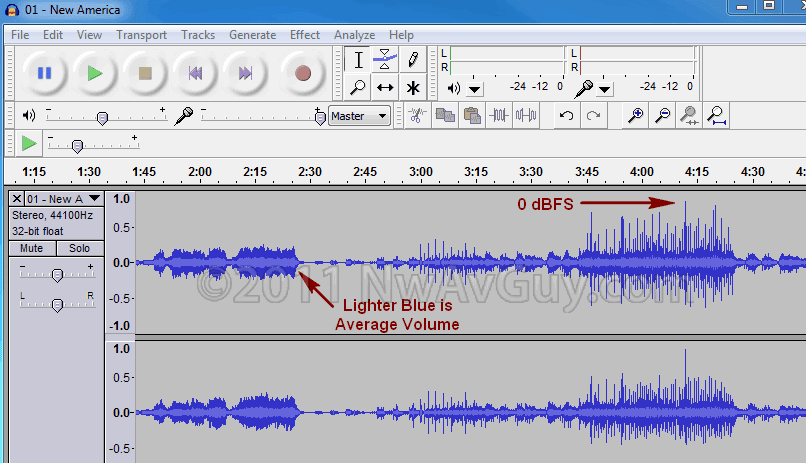806x463 pixels.
Task: Skip to end of the track
Action: point(245,73)
